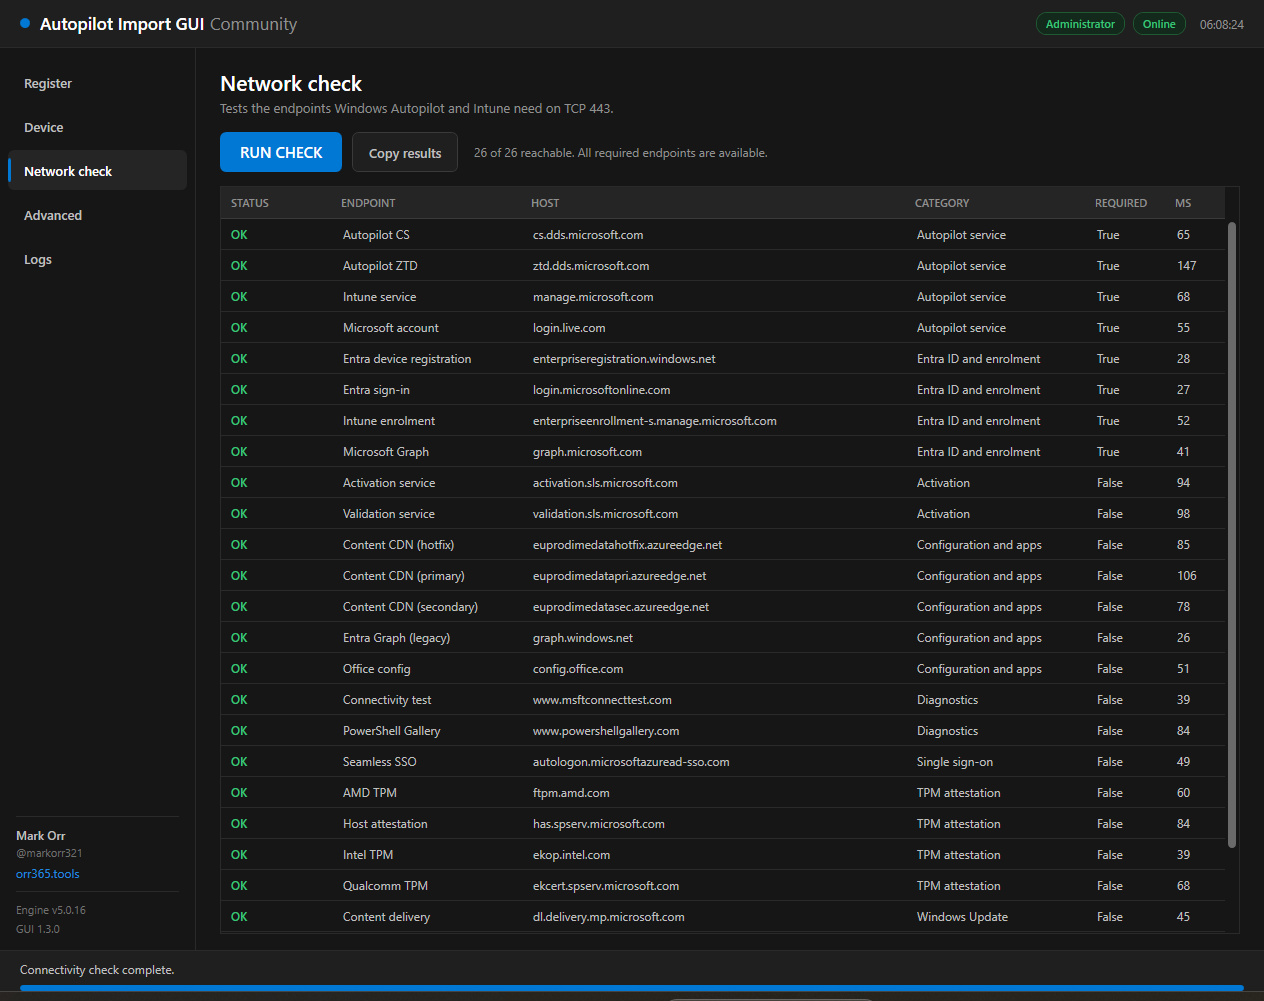
Task: Click the ekop.intel.com host
Action: [x=571, y=855]
